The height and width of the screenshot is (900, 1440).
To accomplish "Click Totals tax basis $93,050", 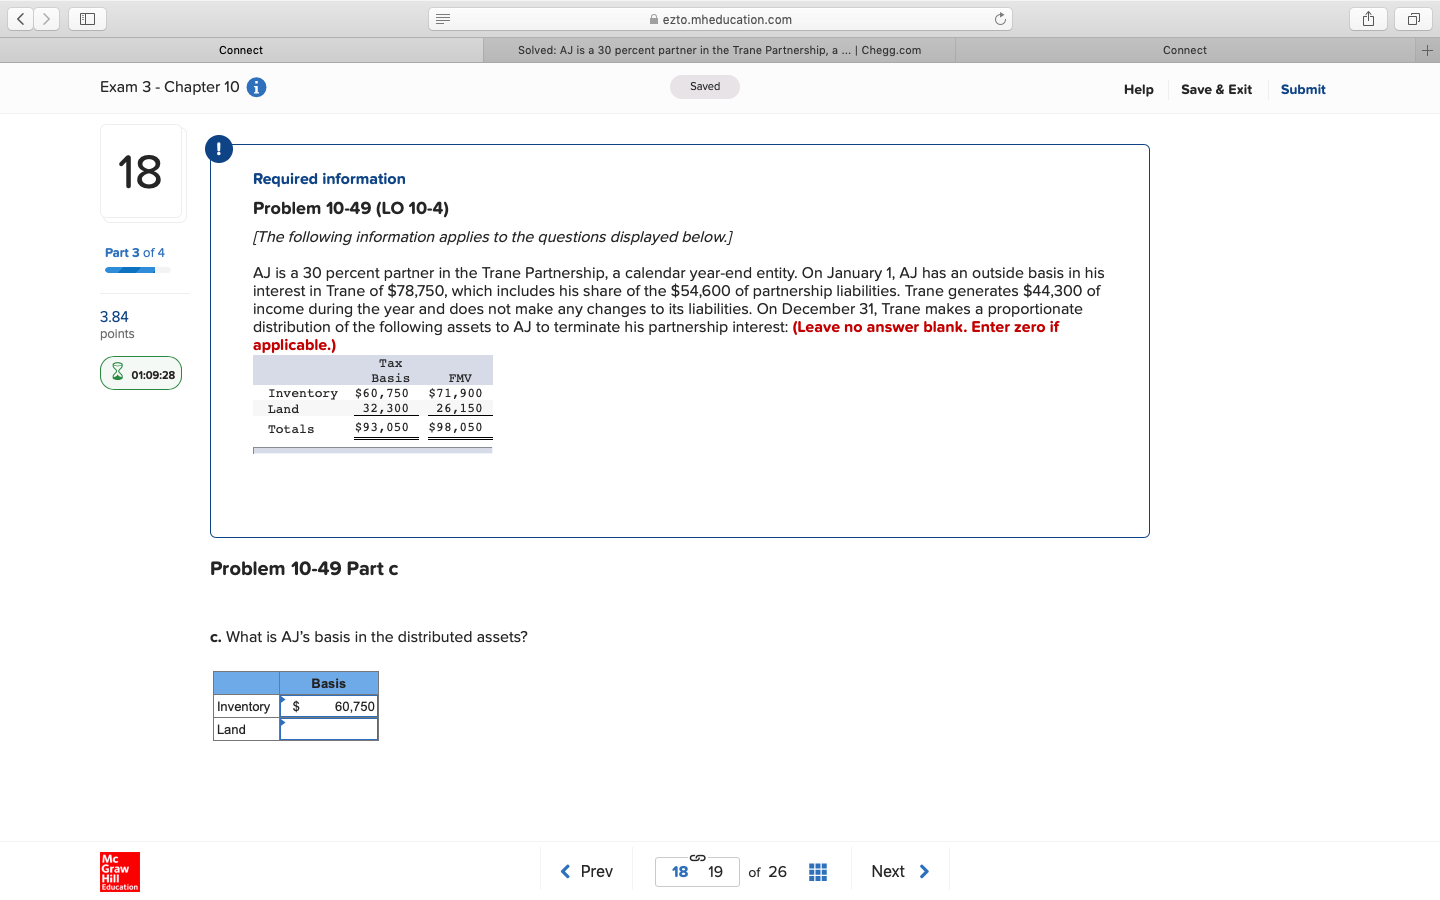I will click(382, 428).
